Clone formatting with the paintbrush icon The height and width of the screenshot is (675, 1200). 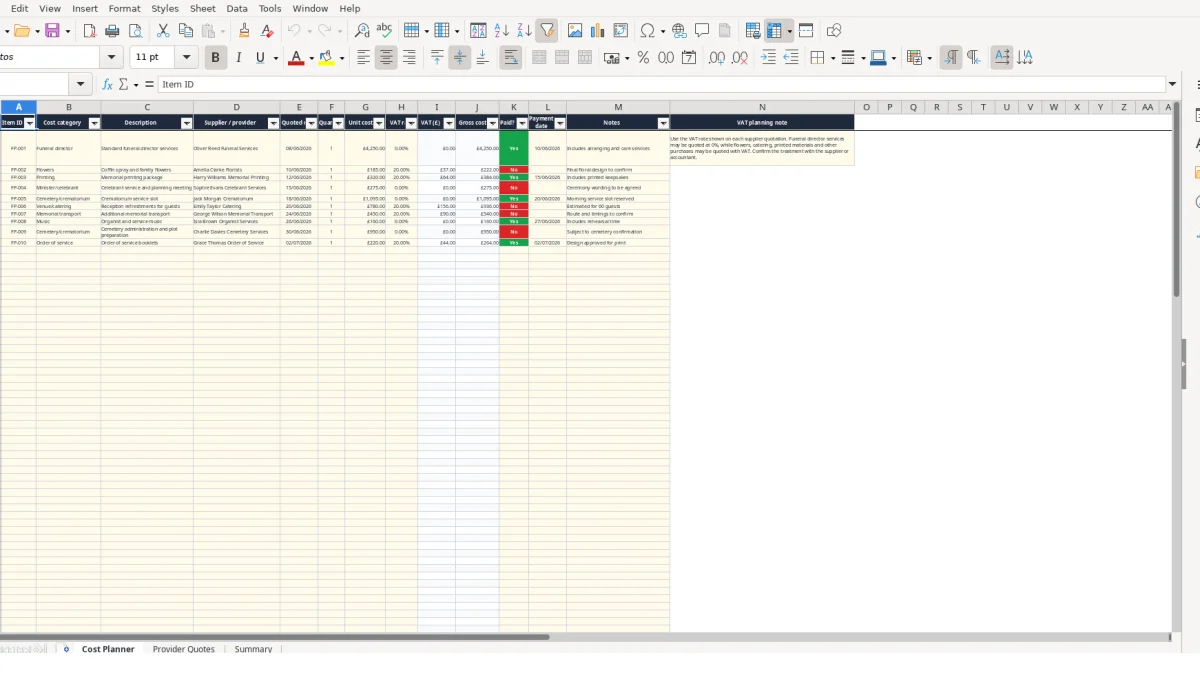244,31
